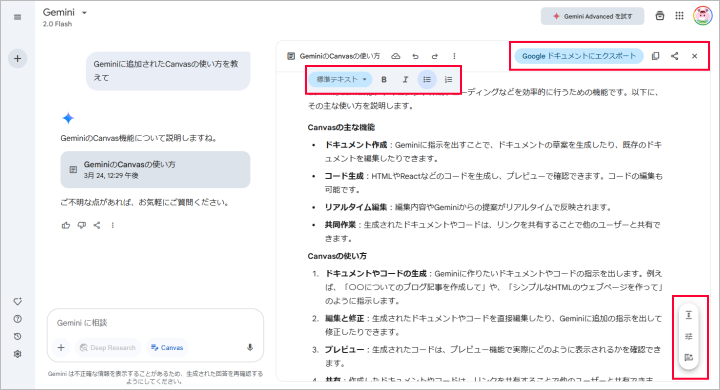Viewport: 720px width, 390px height.
Task: Click 共同作業 bullet text
Action: (340, 225)
